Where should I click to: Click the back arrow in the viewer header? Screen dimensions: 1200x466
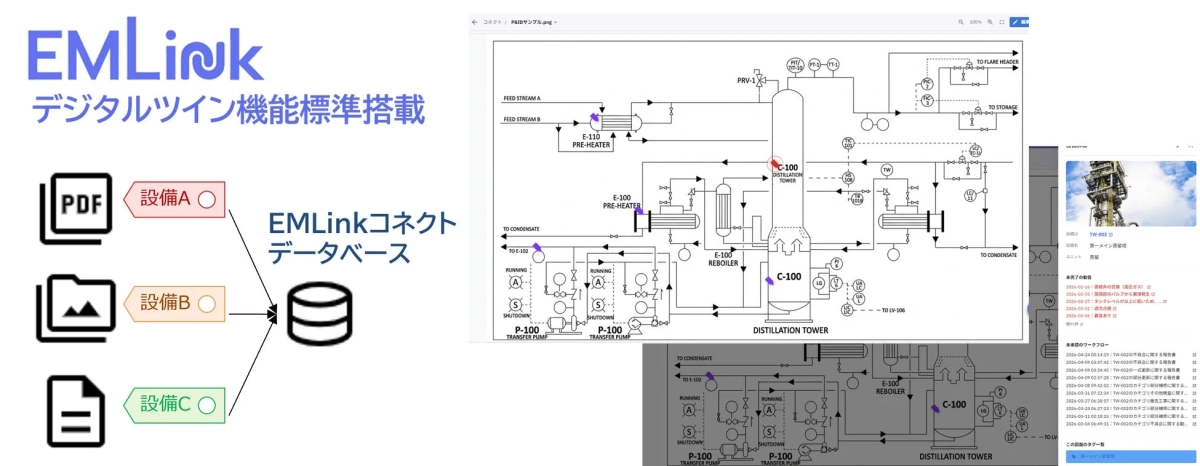pyautogui.click(x=476, y=21)
